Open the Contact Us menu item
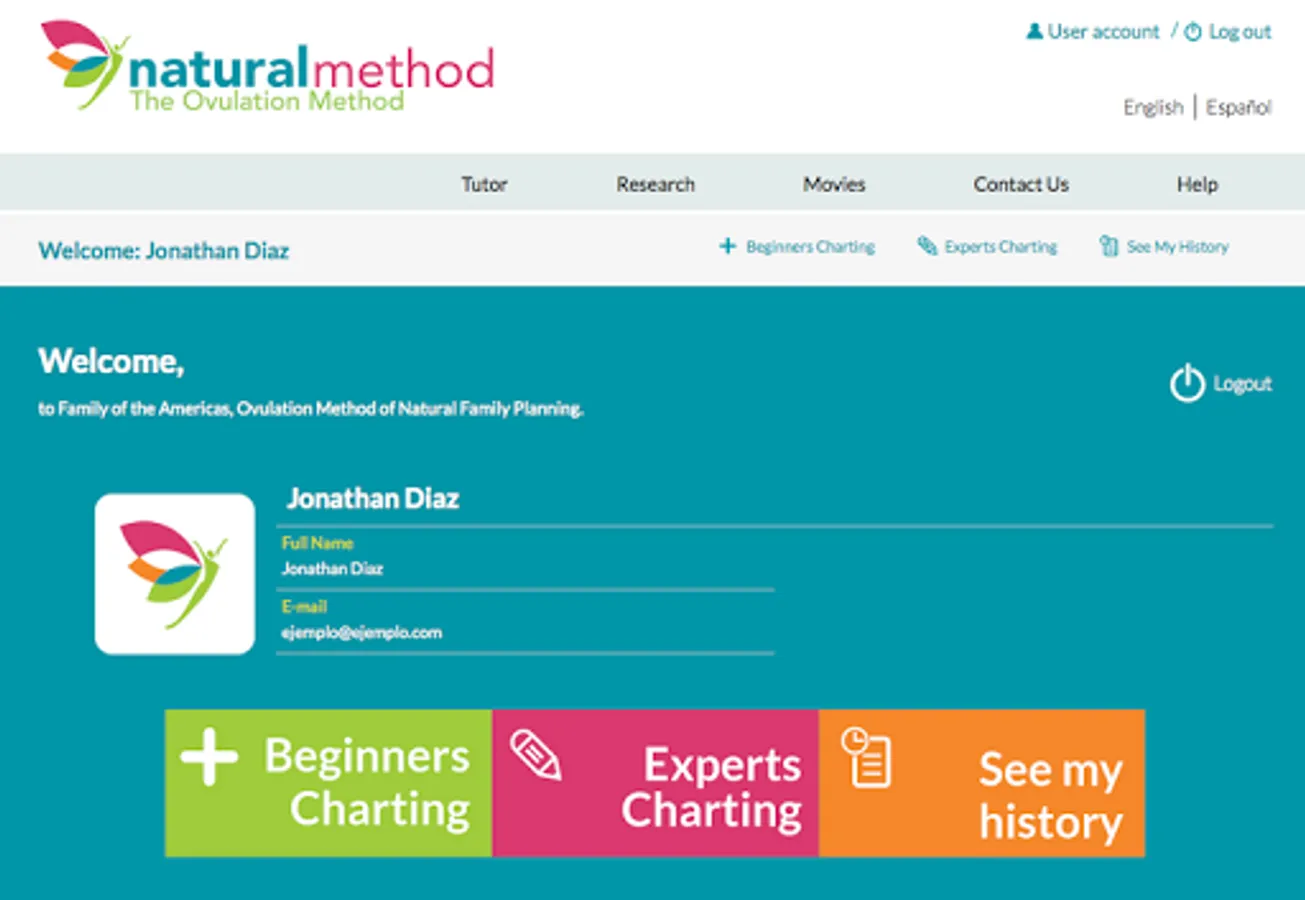Viewport: 1305px width, 900px height. pos(1021,184)
